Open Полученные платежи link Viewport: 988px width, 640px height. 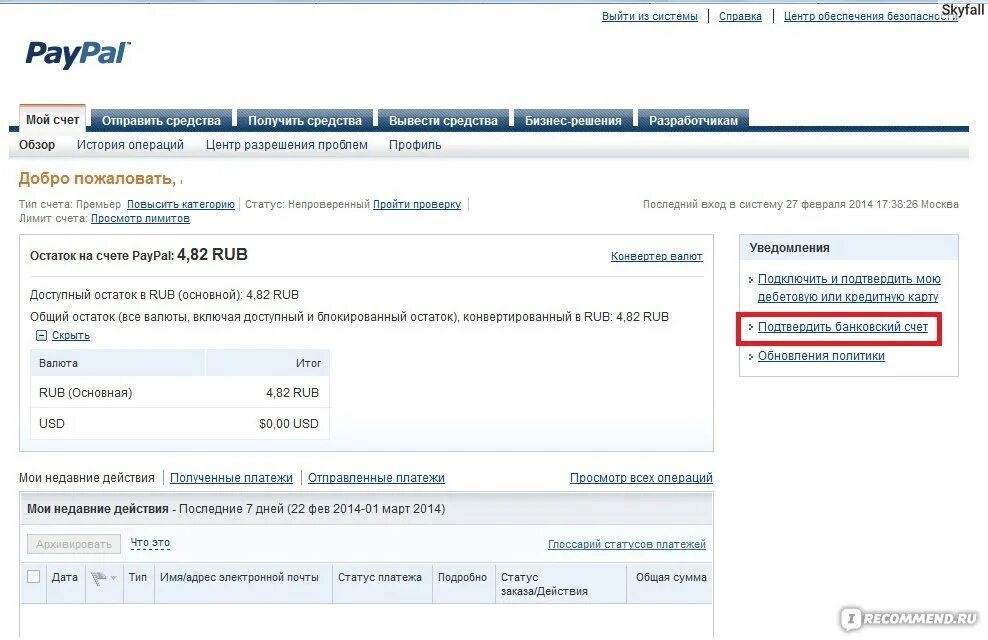[231, 478]
